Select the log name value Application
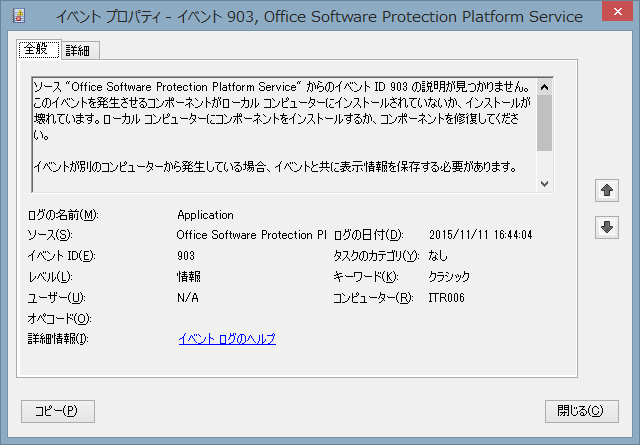This screenshot has height=445, width=640. [205, 215]
